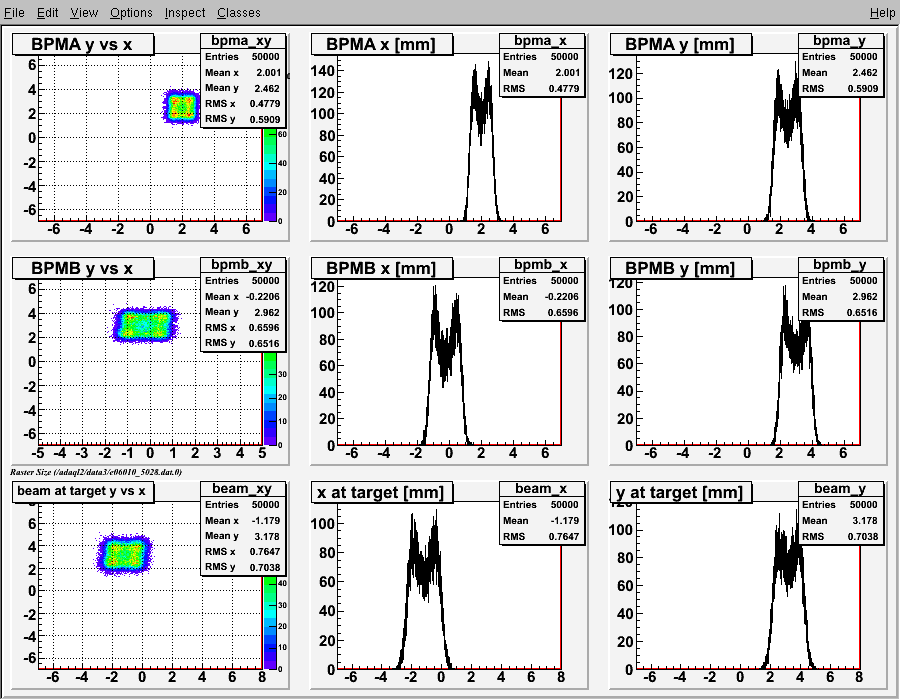Select the 'BPMA y [mm]' title box
The image size is (900, 700).
click(x=681, y=44)
